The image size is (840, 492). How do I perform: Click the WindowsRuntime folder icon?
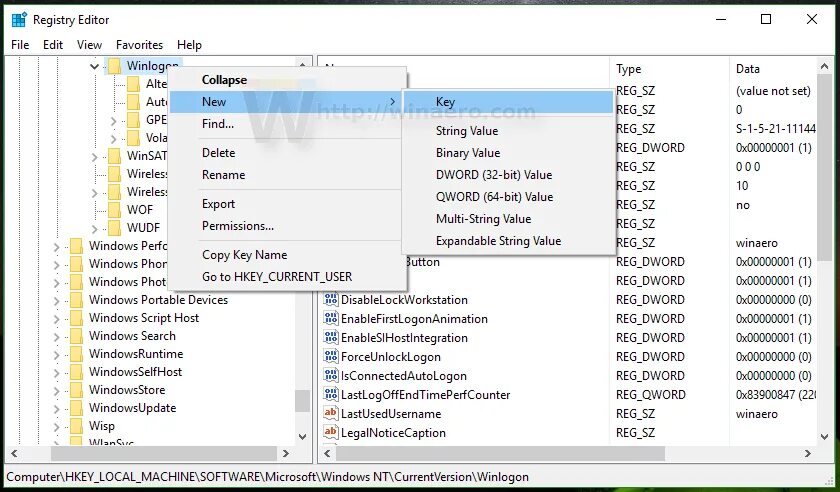[77, 354]
